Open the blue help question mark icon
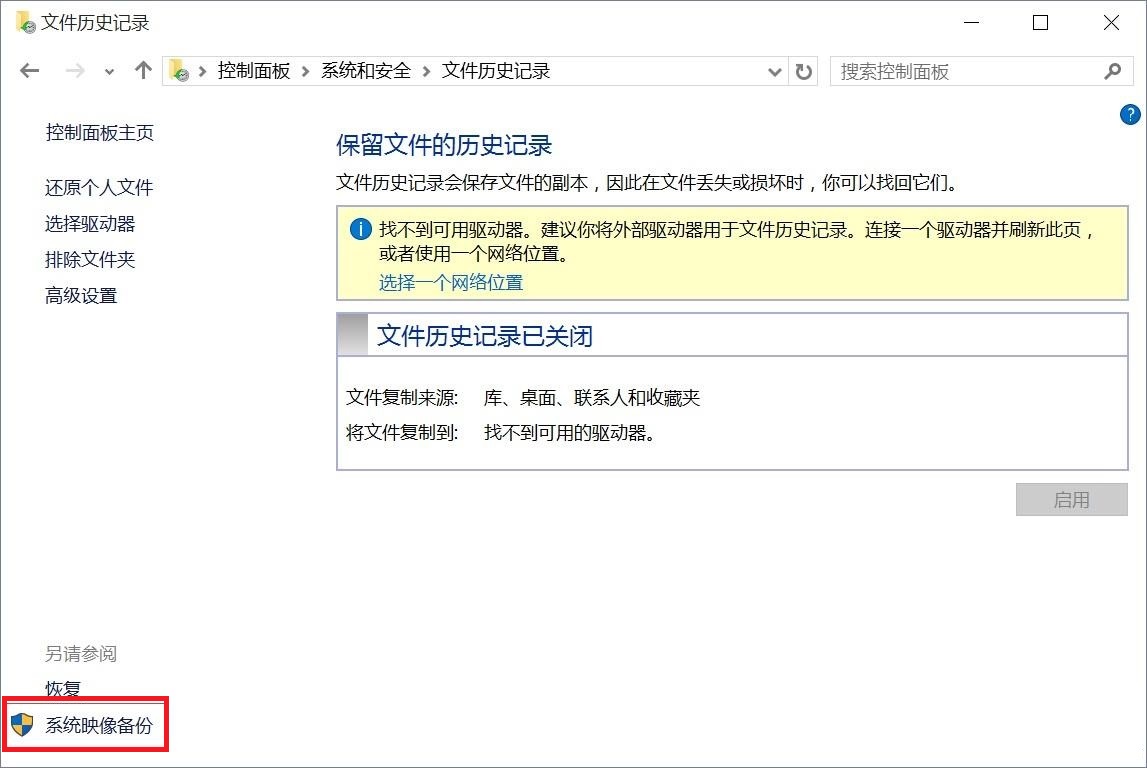This screenshot has width=1147, height=768. [x=1131, y=115]
